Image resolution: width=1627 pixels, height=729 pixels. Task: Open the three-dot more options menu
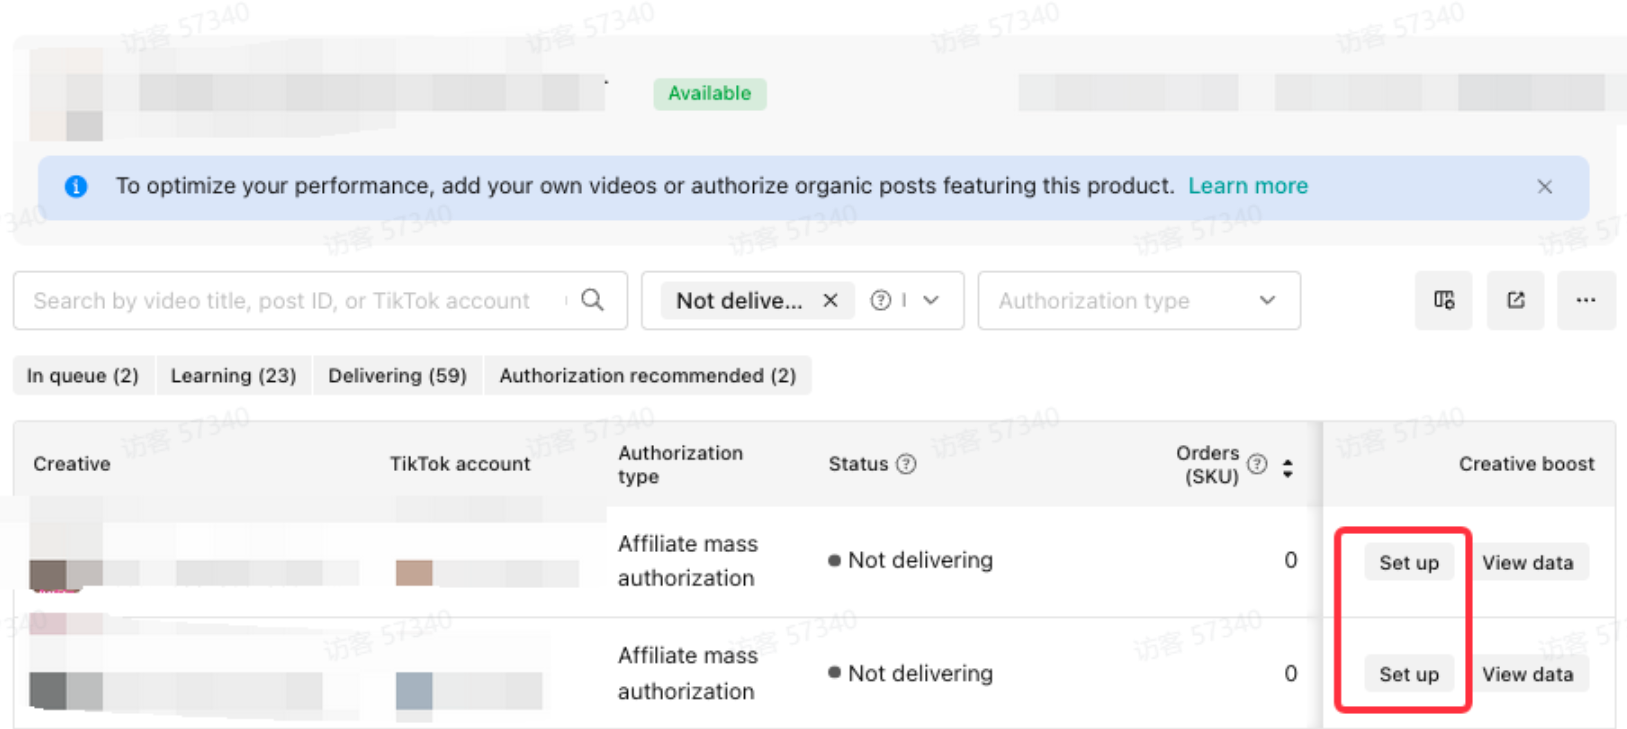click(x=1585, y=300)
